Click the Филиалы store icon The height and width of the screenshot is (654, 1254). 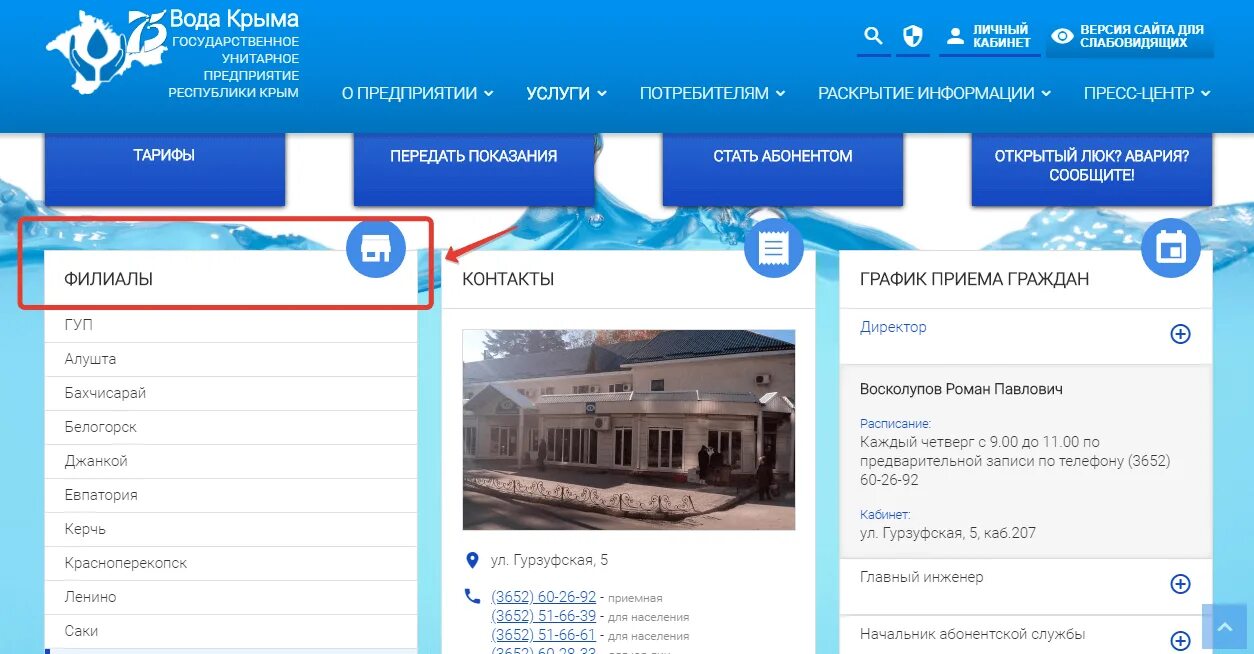pos(376,248)
